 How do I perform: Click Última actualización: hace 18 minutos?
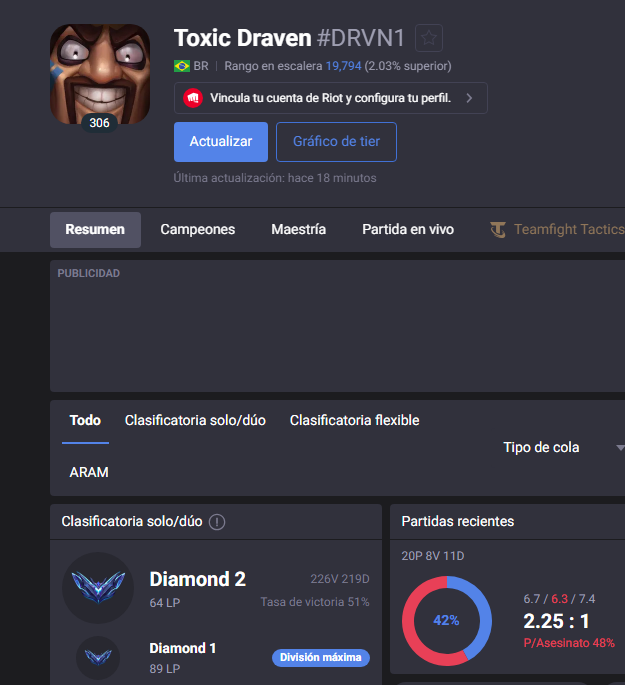pos(275,178)
